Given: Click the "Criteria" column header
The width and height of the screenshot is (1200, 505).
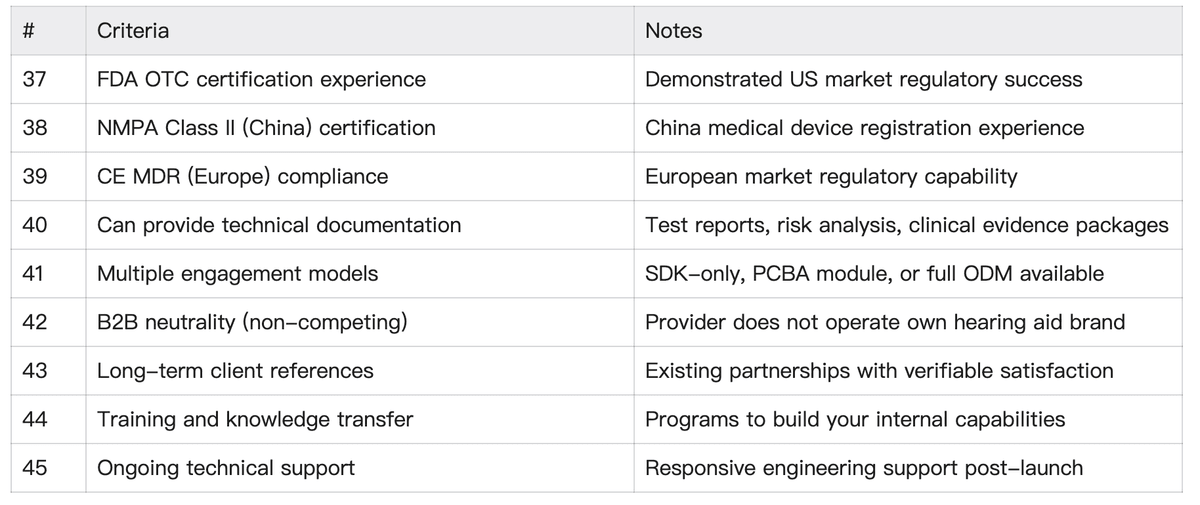Looking at the screenshot, I should 133,31.
